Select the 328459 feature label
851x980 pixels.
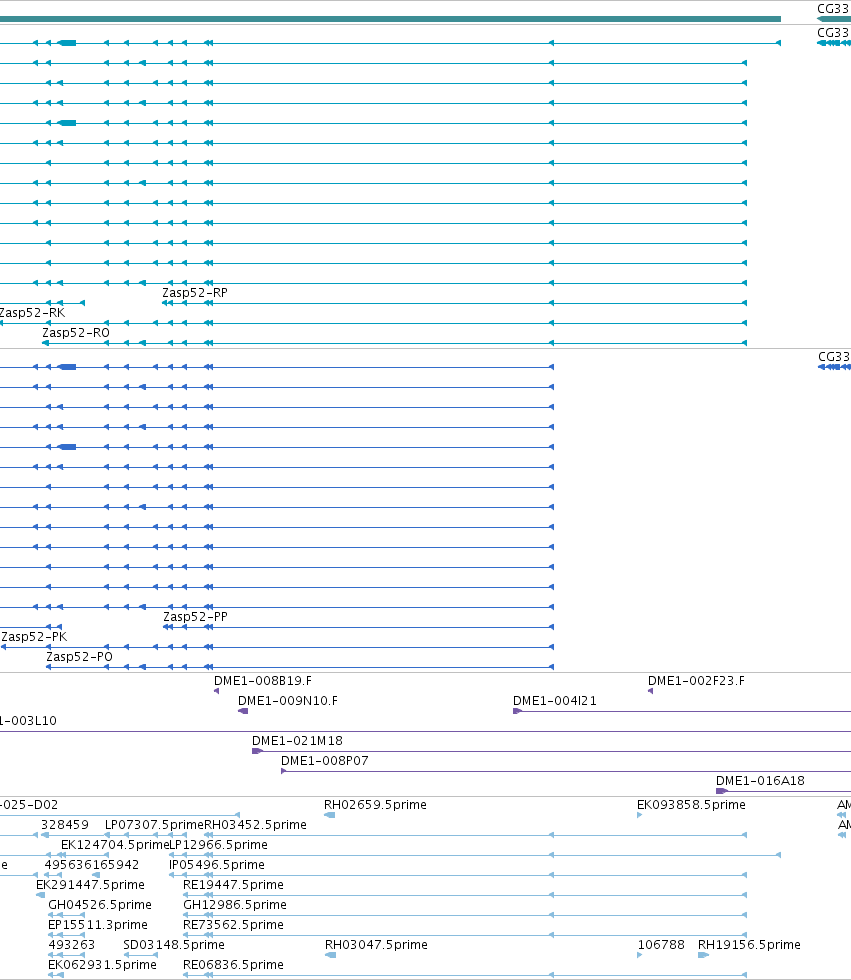click(x=65, y=824)
